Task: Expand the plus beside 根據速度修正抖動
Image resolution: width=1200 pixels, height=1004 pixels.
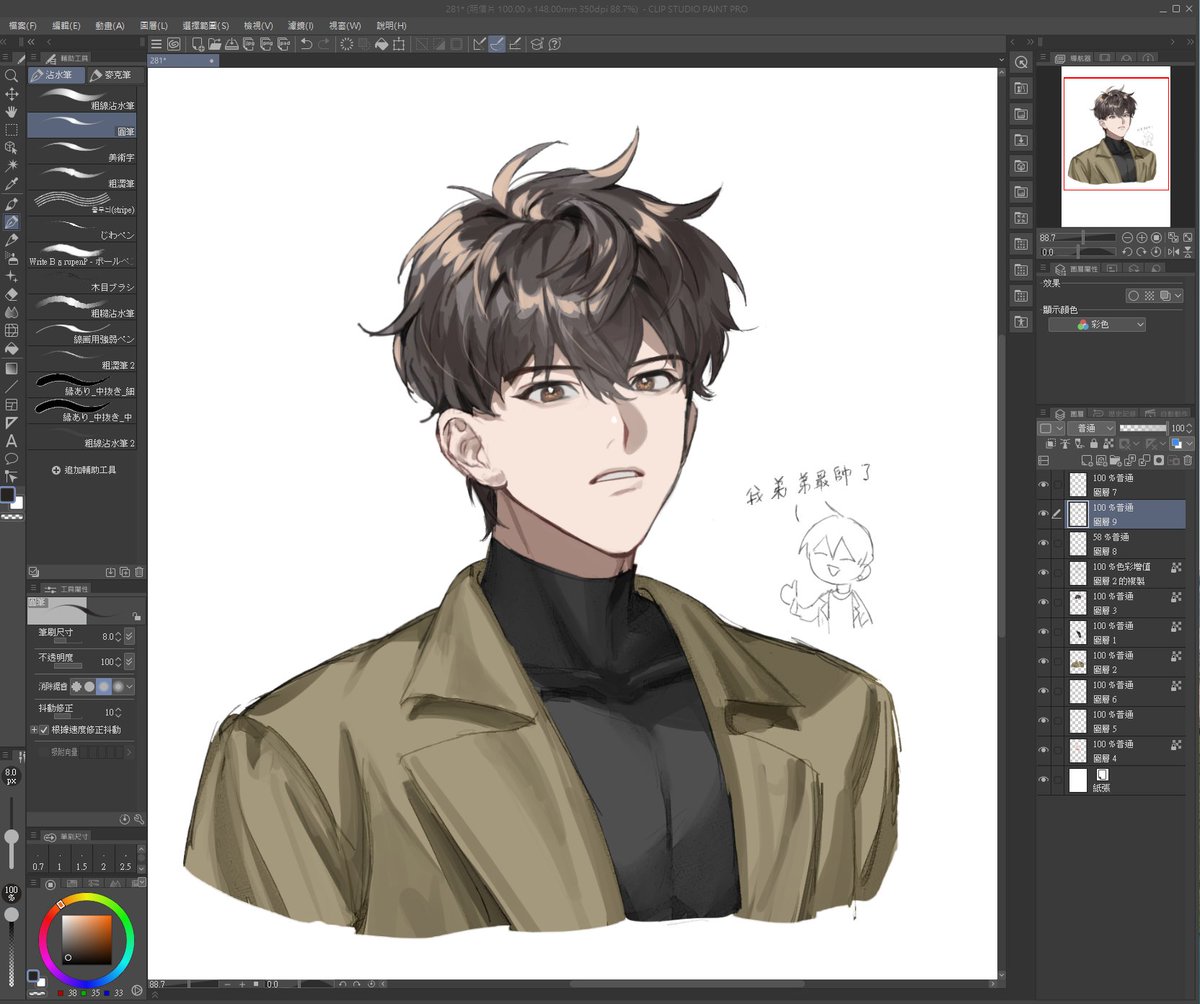Action: point(33,730)
